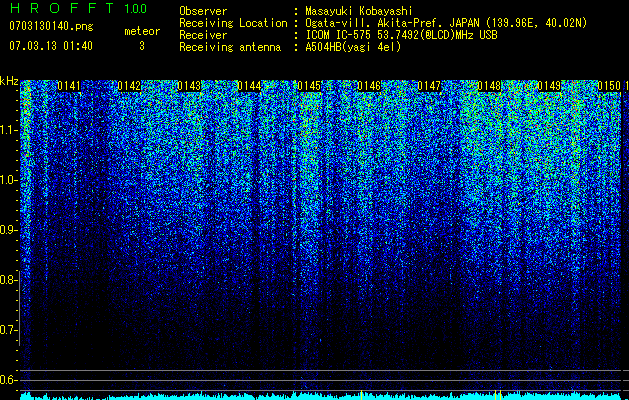Click the Receiving Location label
Image resolution: width=629 pixels, height=400 pixels.
pyautogui.click(x=233, y=23)
